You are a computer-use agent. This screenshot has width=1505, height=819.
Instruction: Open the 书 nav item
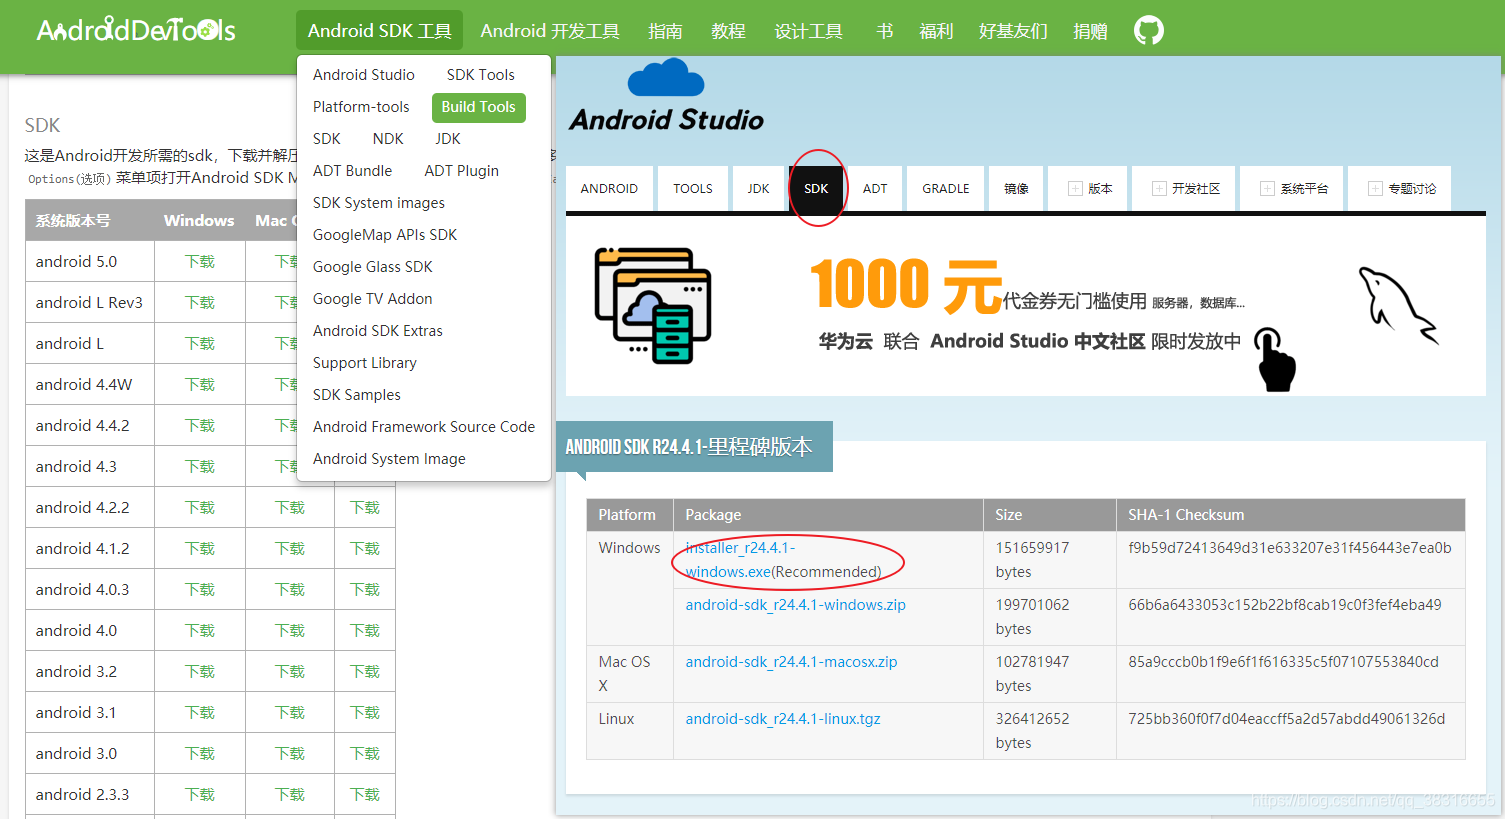click(884, 31)
